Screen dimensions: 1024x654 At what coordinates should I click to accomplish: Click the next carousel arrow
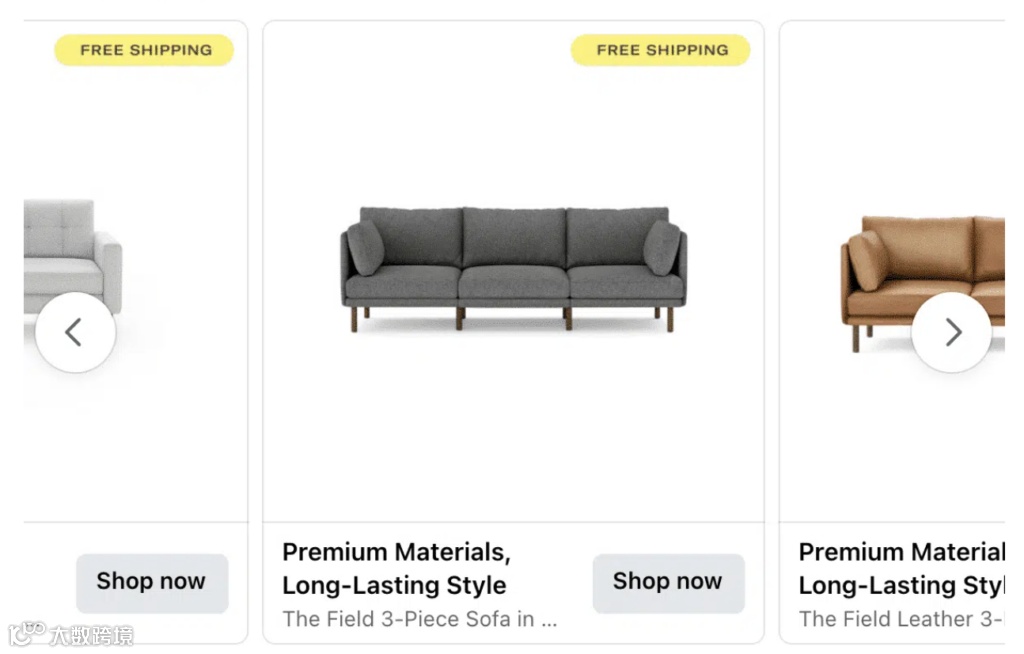[951, 333]
